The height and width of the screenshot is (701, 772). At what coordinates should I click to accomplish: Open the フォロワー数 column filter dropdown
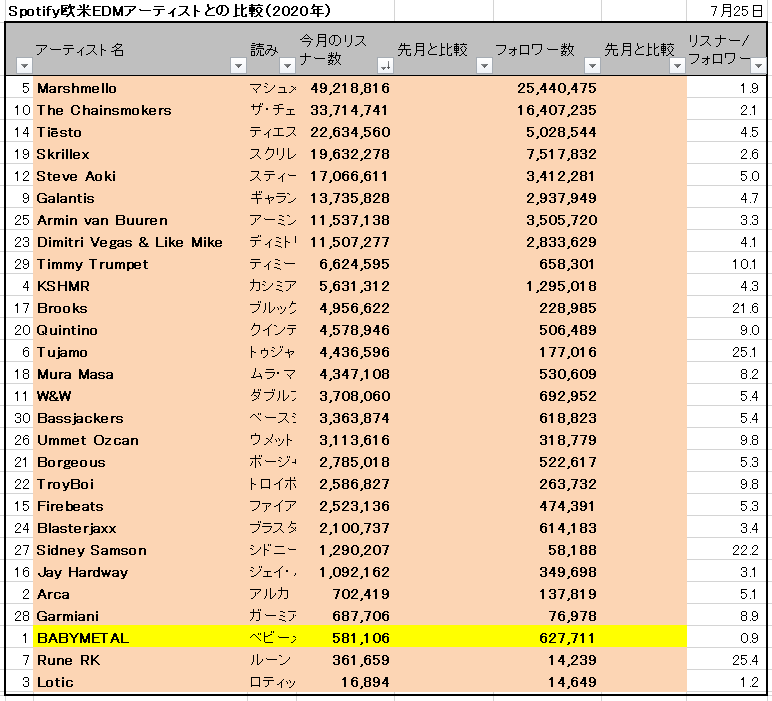click(592, 65)
